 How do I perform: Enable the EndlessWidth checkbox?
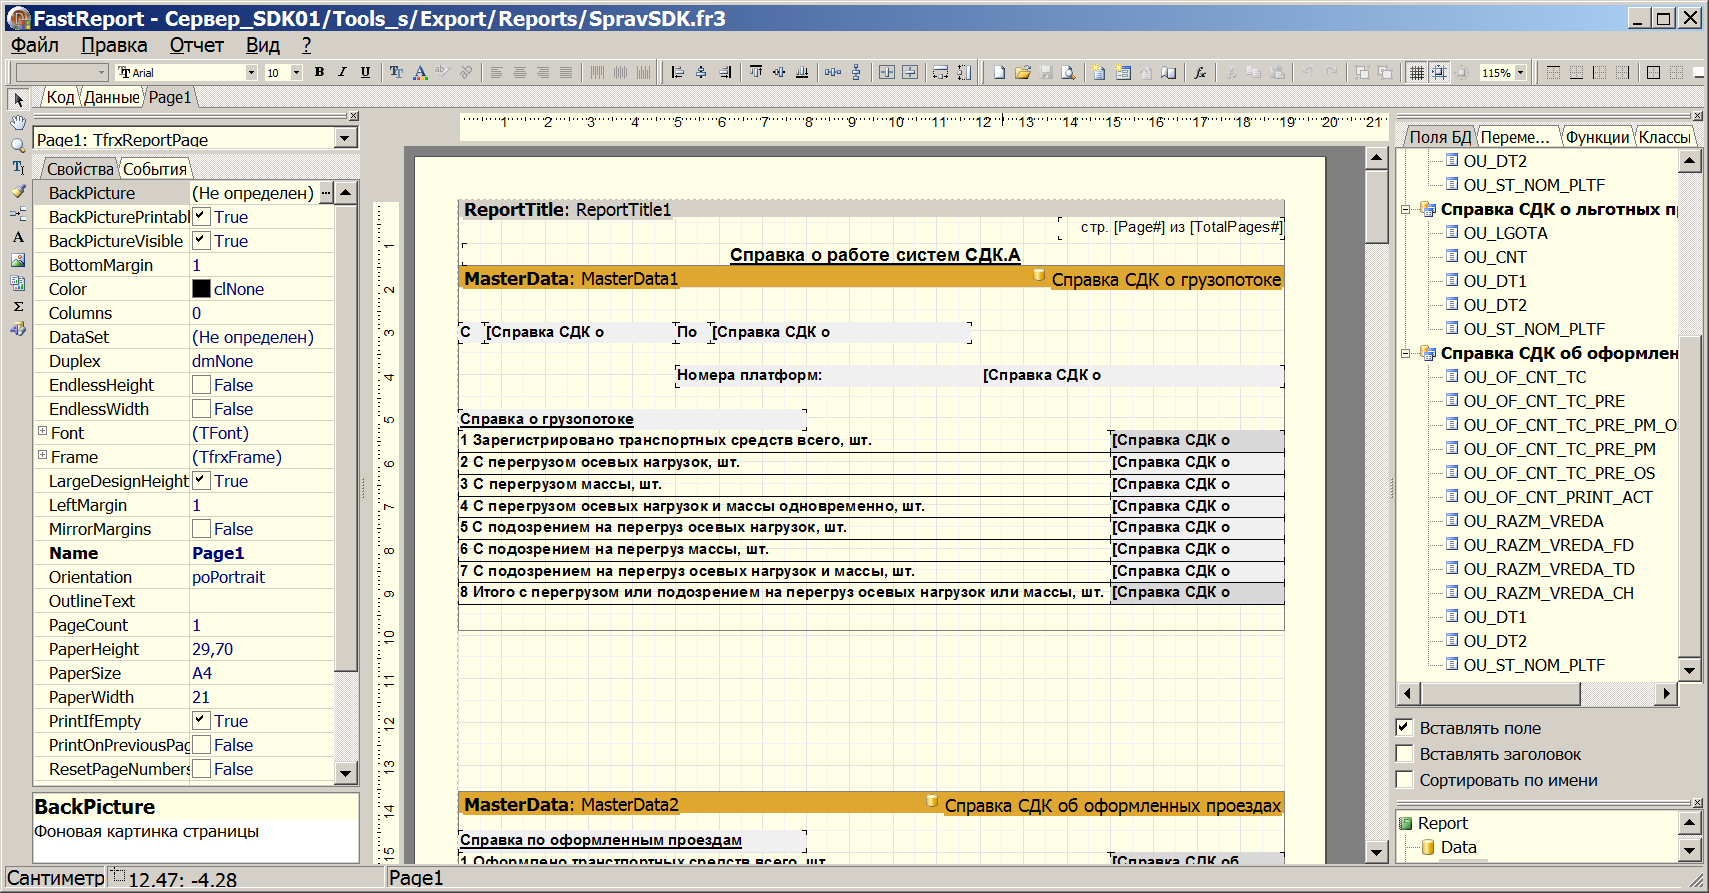point(201,408)
